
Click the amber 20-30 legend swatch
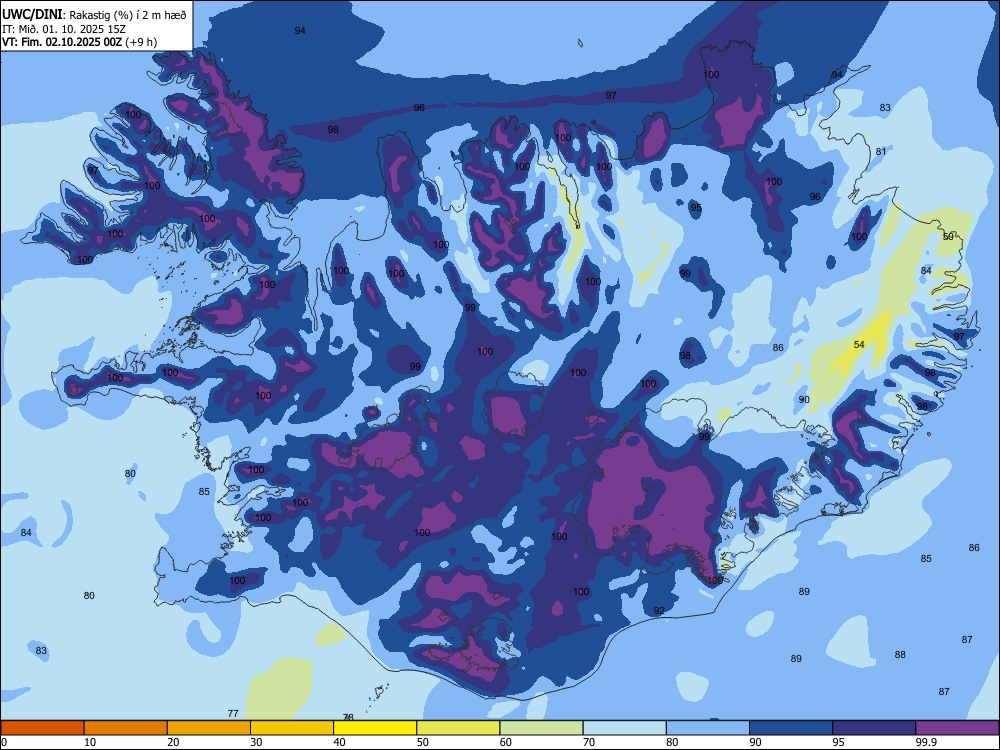(209, 728)
